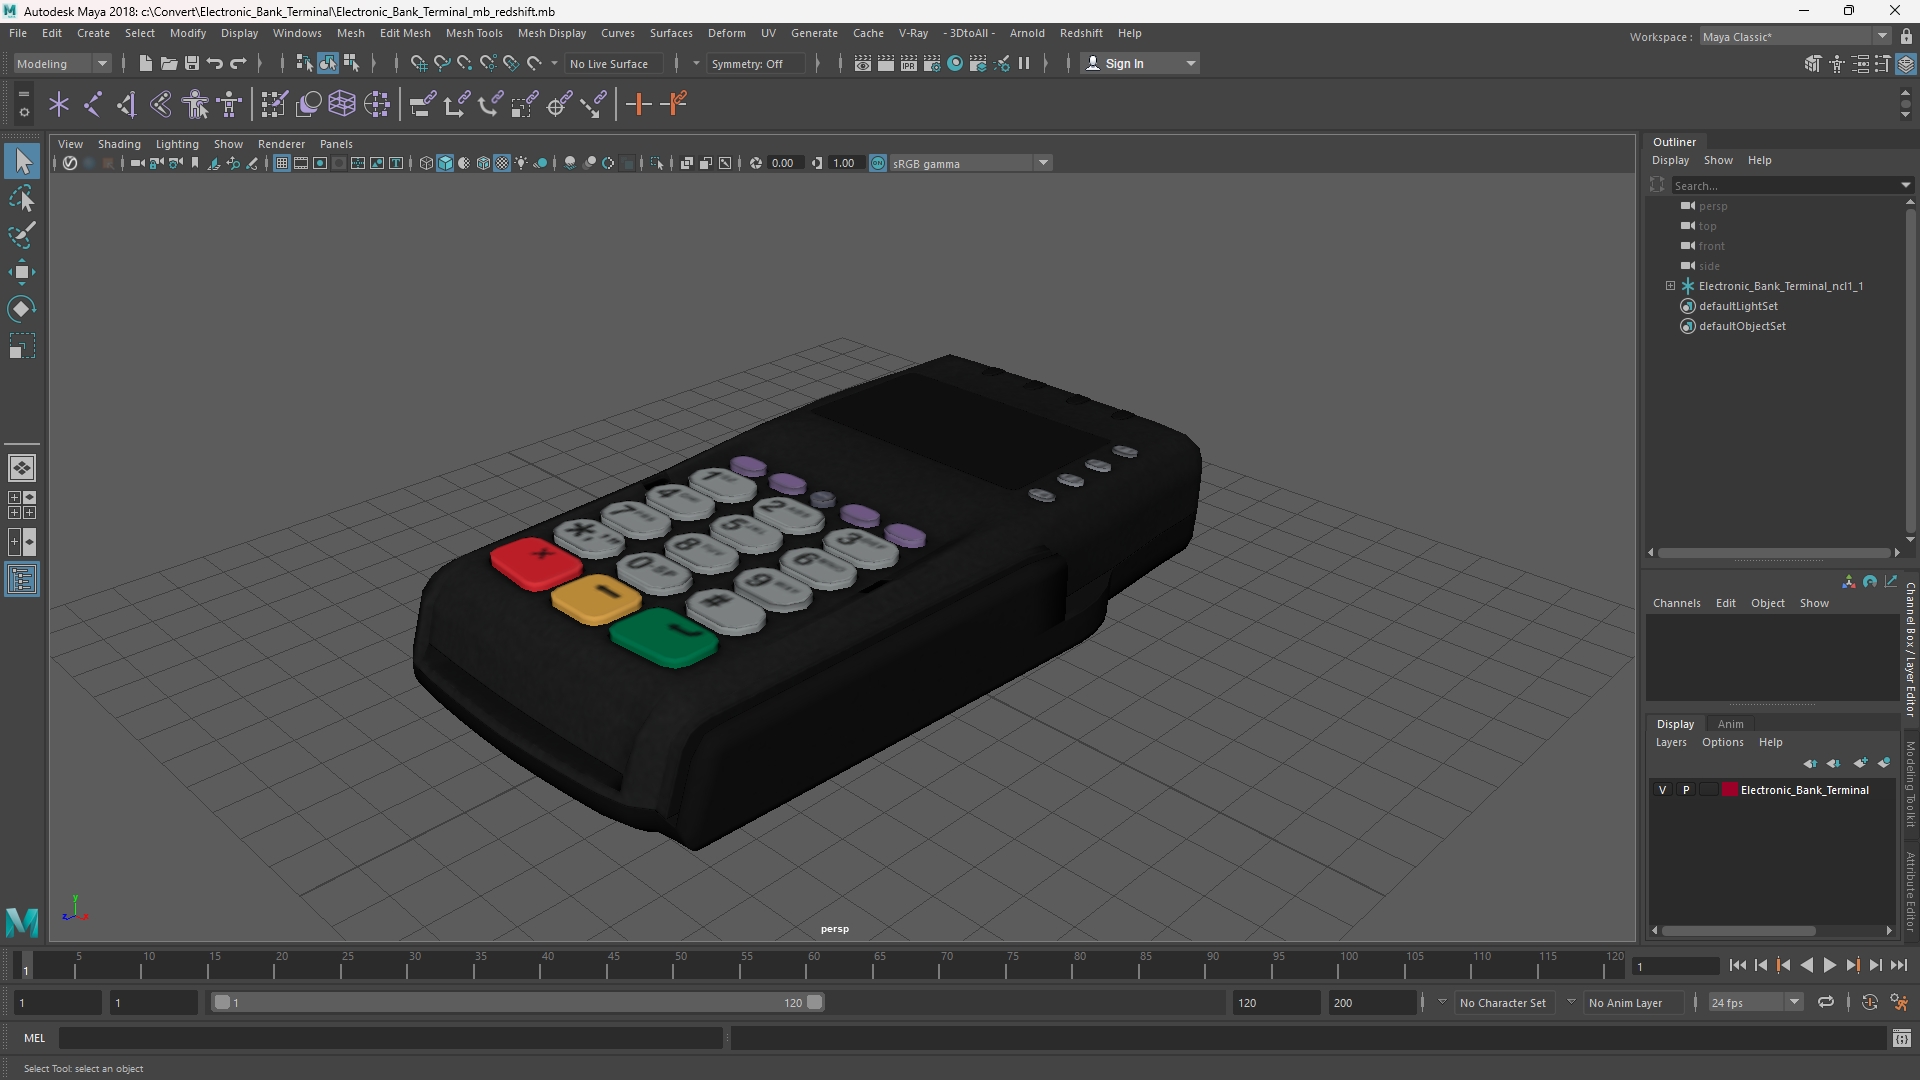The width and height of the screenshot is (1920, 1080).
Task: Toggle loop playback button
Action: click(x=1825, y=1002)
